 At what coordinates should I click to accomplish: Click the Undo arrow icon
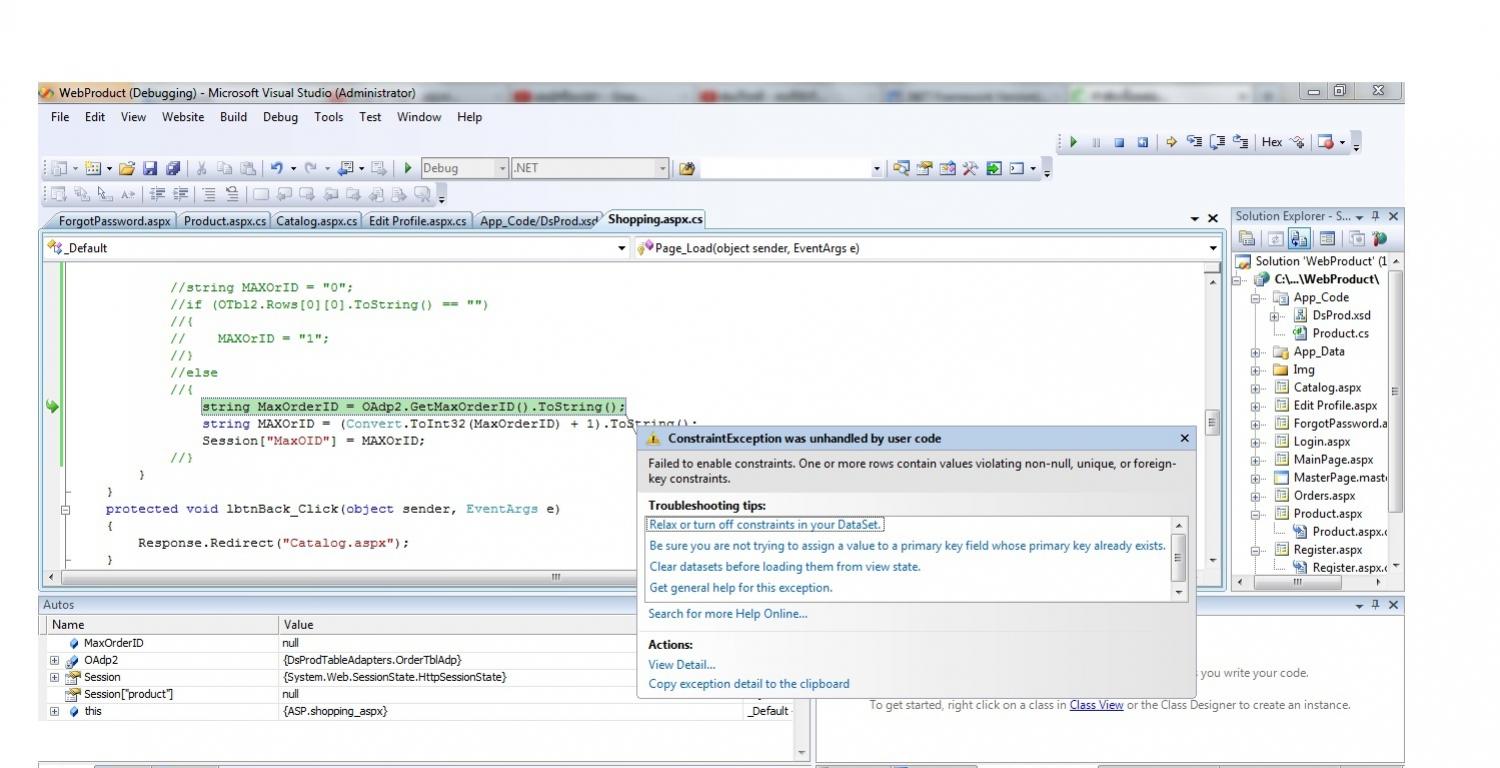pos(276,168)
